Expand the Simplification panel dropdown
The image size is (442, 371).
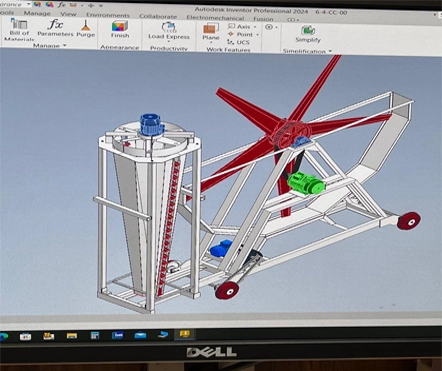pos(330,51)
